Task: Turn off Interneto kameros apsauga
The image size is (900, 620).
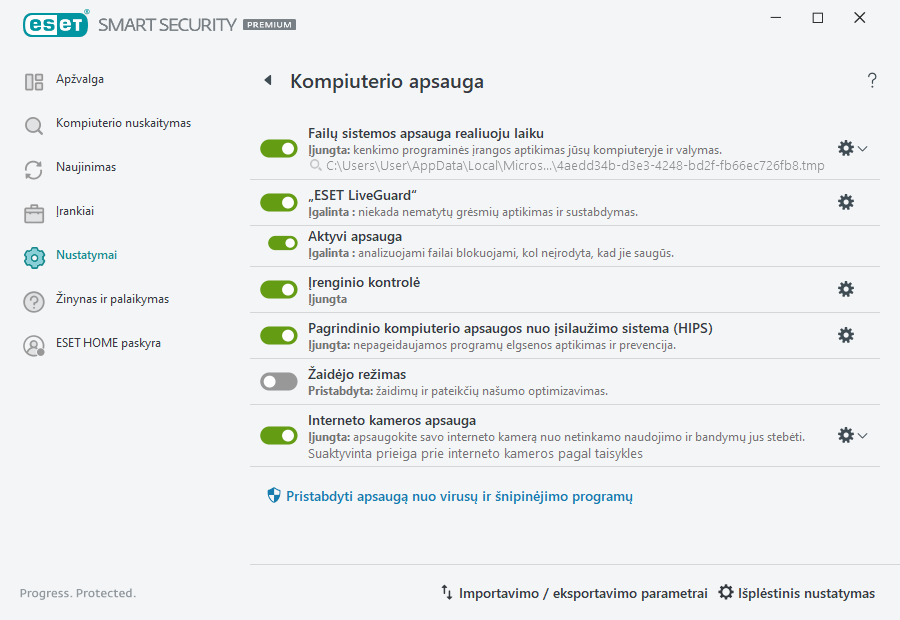Action: pos(278,435)
